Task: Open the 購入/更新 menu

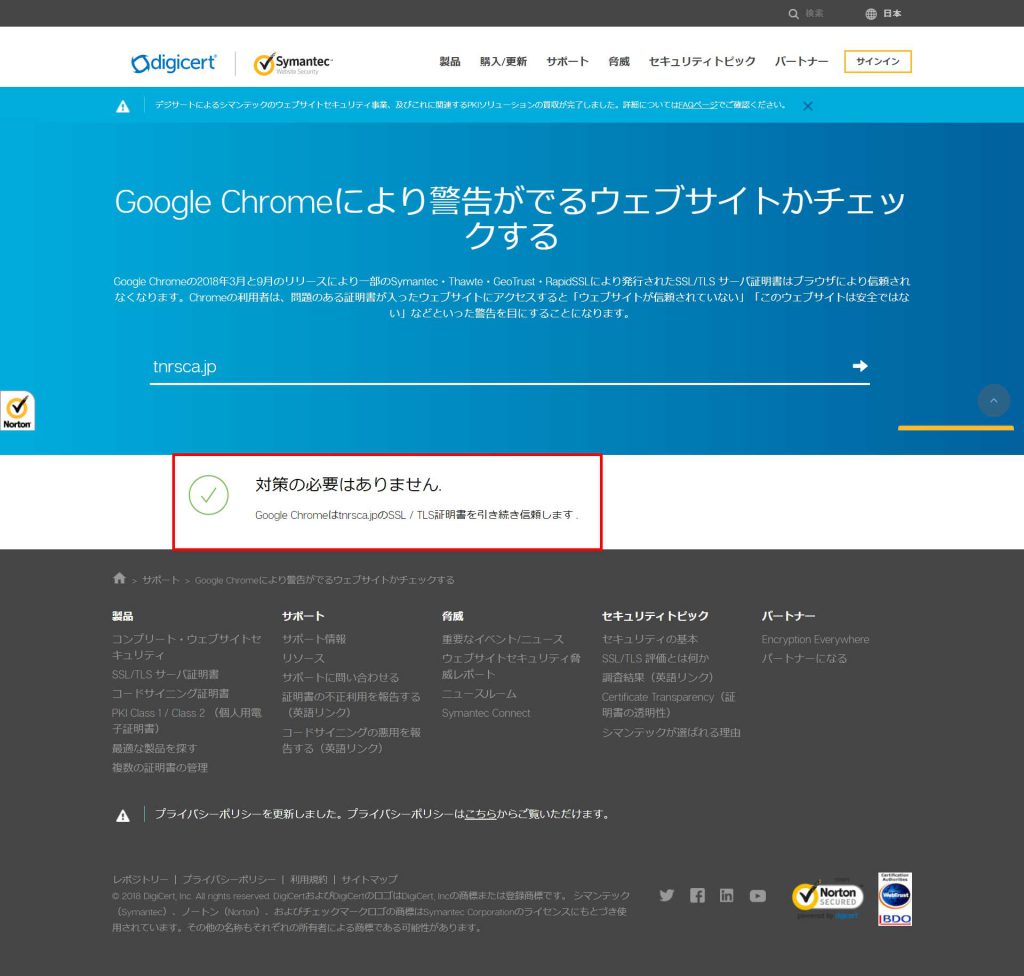Action: 503,61
